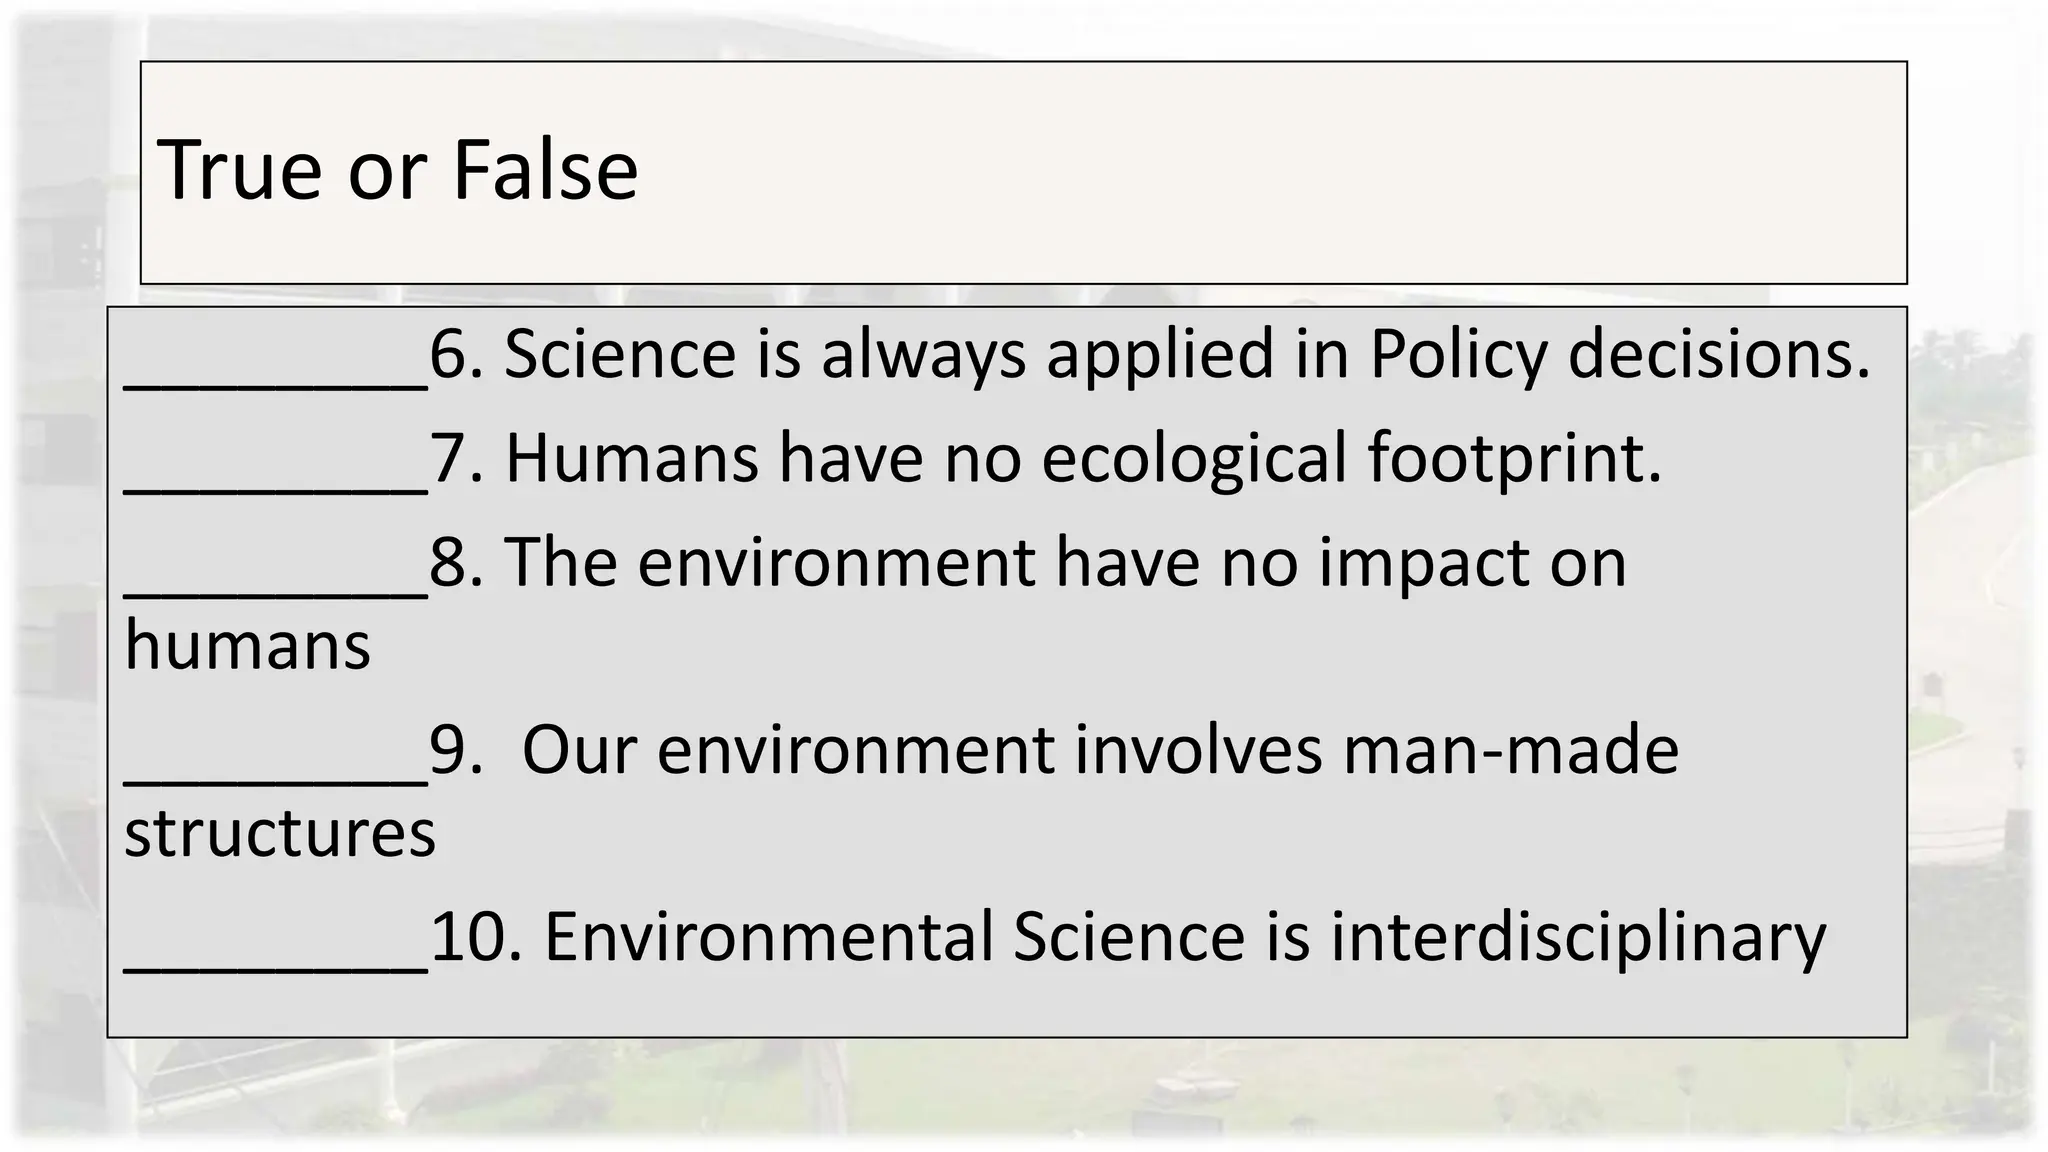Image resolution: width=2048 pixels, height=1152 pixels.
Task: Click the word 'False' in the title
Action: coord(545,170)
